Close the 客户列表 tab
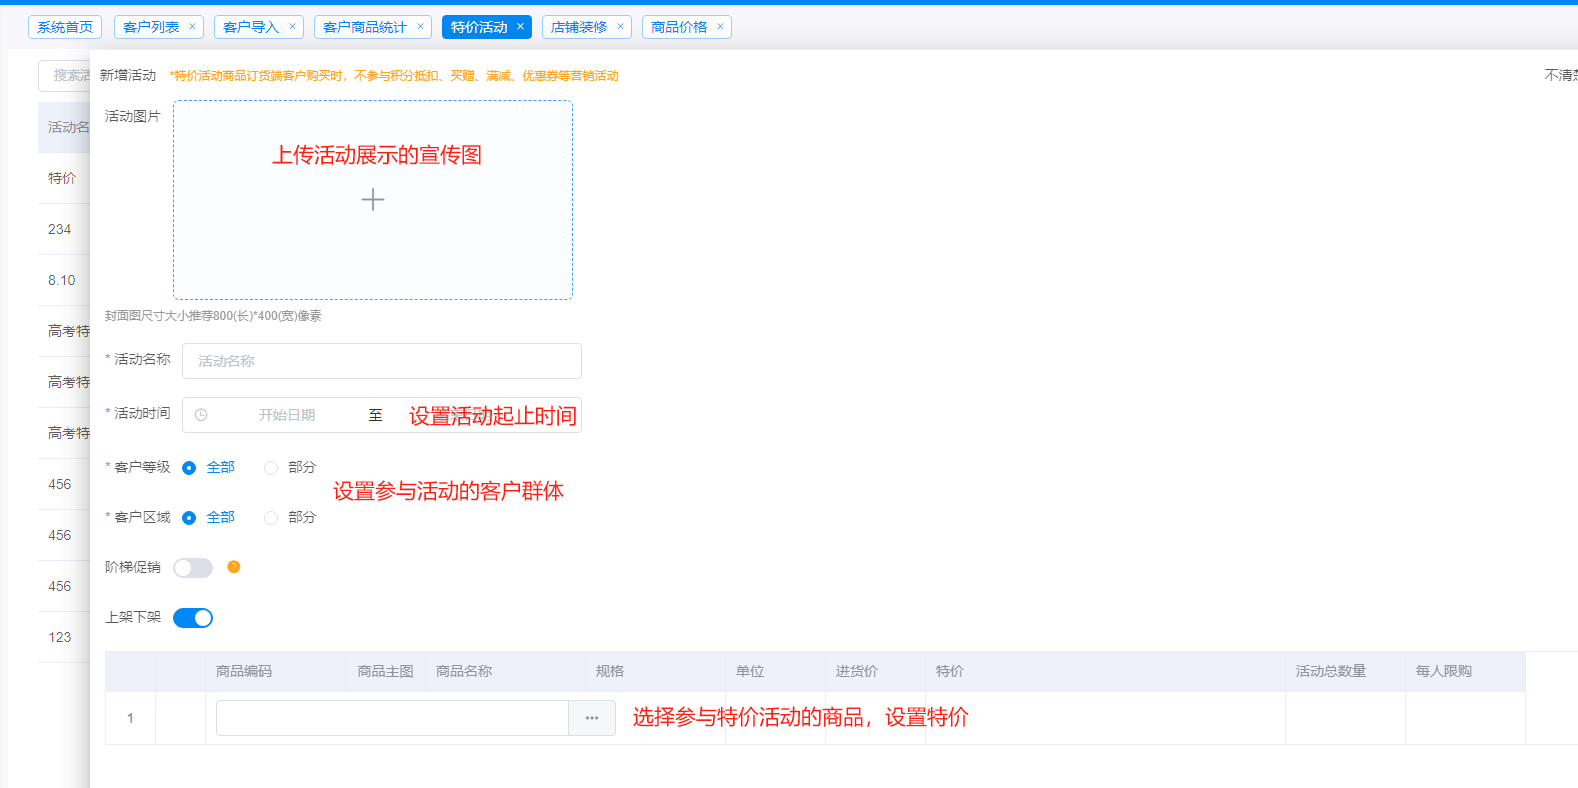The height and width of the screenshot is (788, 1578). (192, 27)
